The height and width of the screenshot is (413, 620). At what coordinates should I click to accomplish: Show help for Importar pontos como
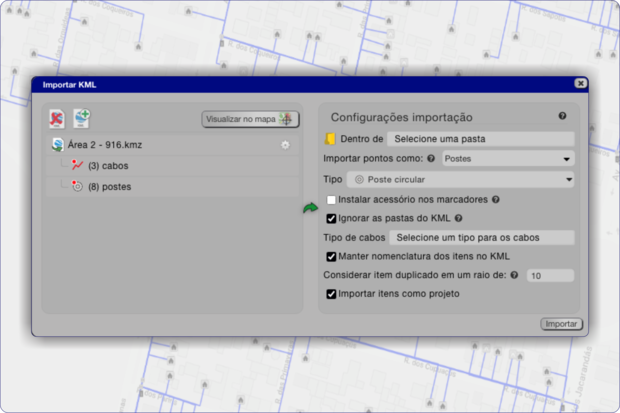click(x=431, y=159)
